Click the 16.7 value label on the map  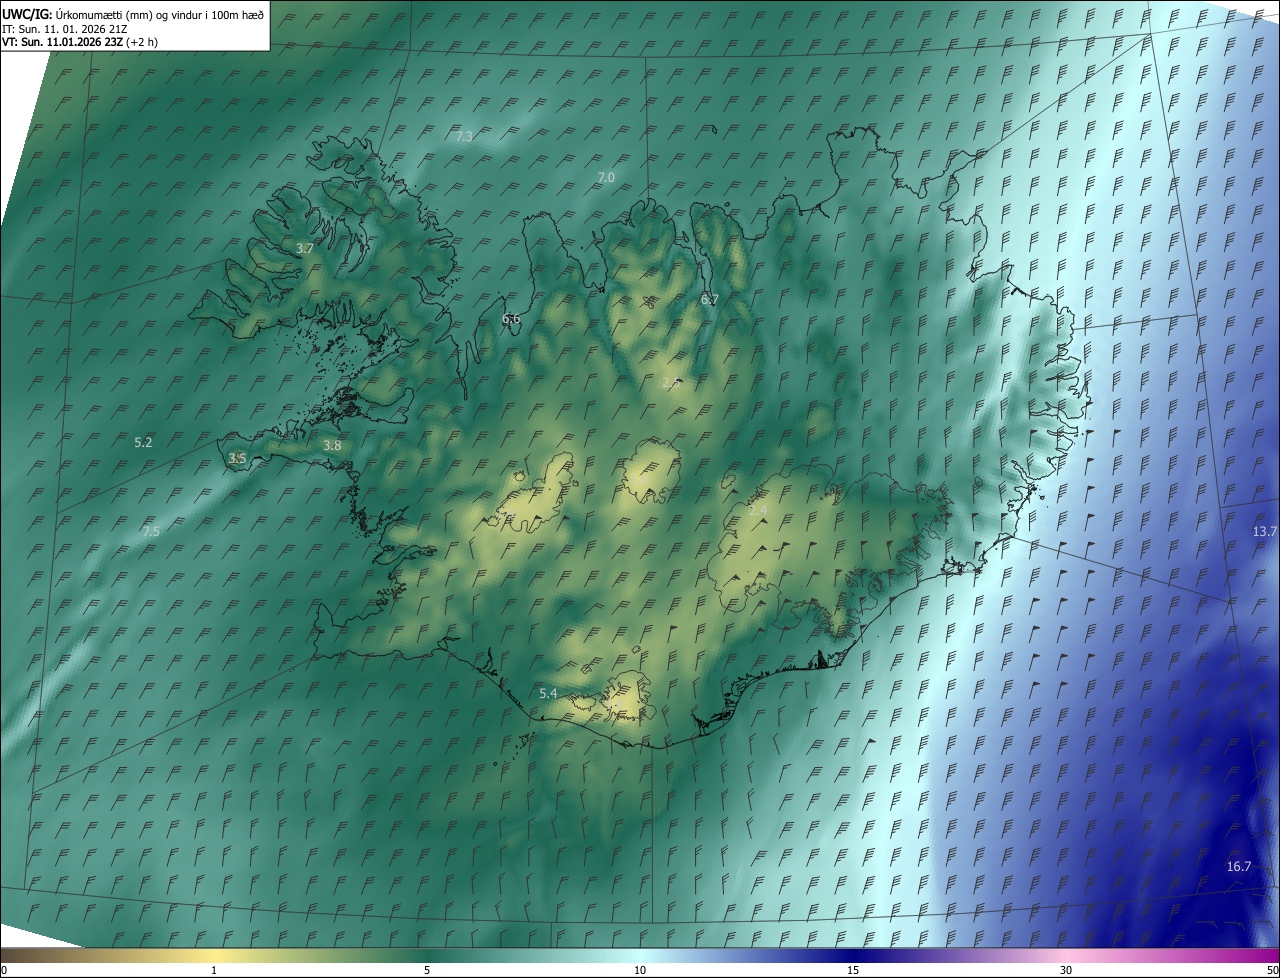pos(1239,866)
